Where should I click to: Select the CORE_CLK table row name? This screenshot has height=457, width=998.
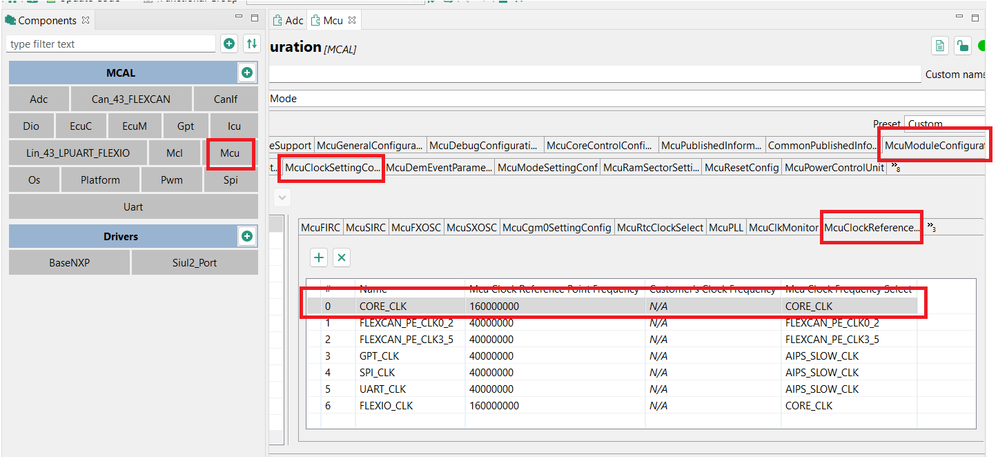381,306
